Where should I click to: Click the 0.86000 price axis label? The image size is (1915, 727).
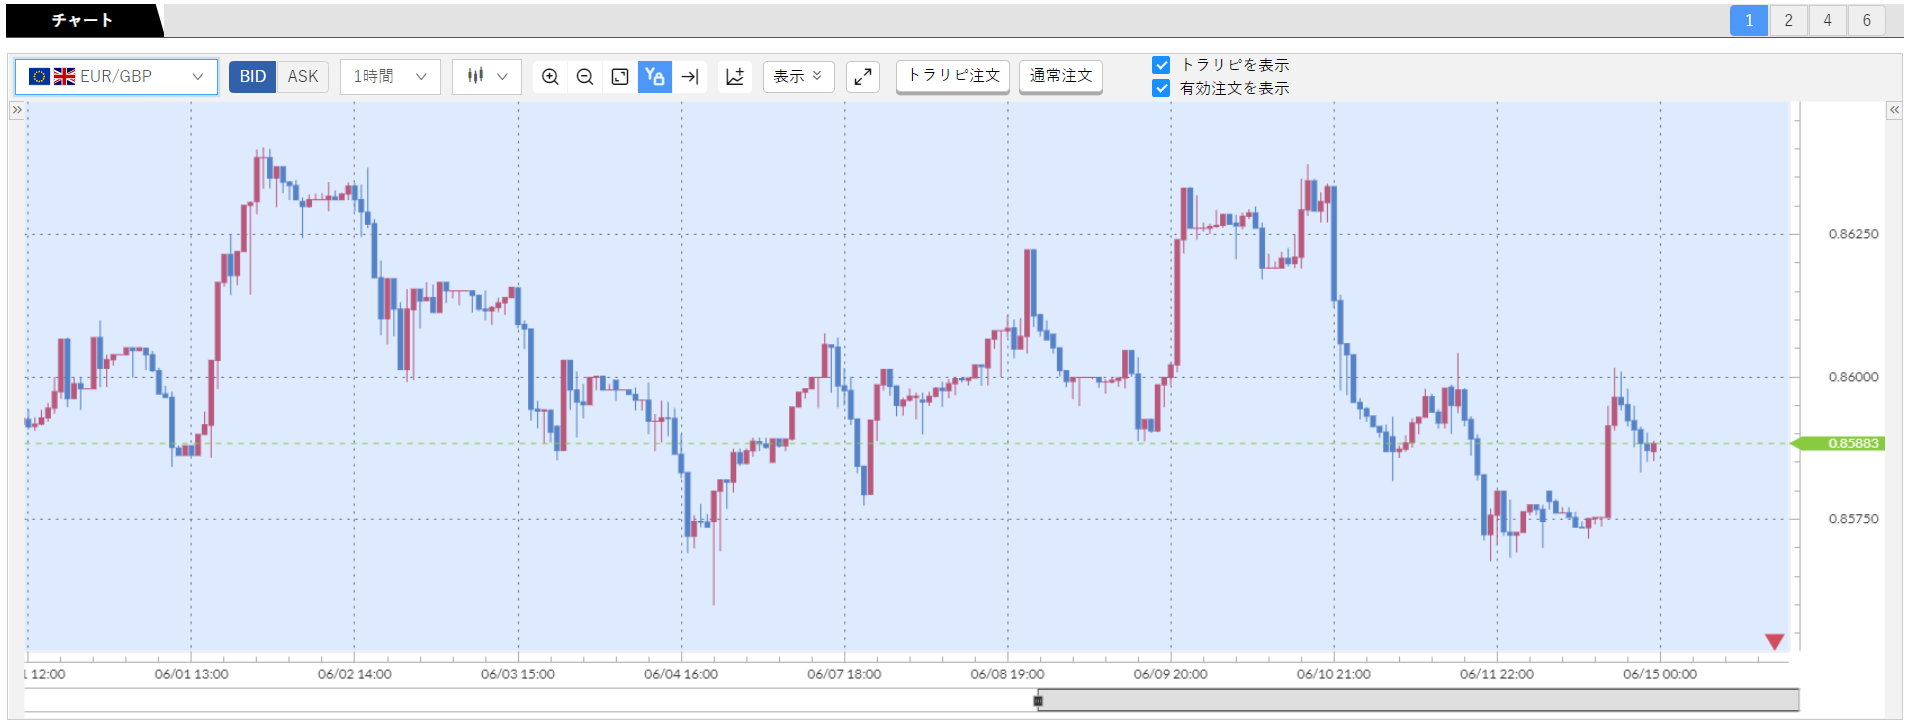click(x=1853, y=377)
